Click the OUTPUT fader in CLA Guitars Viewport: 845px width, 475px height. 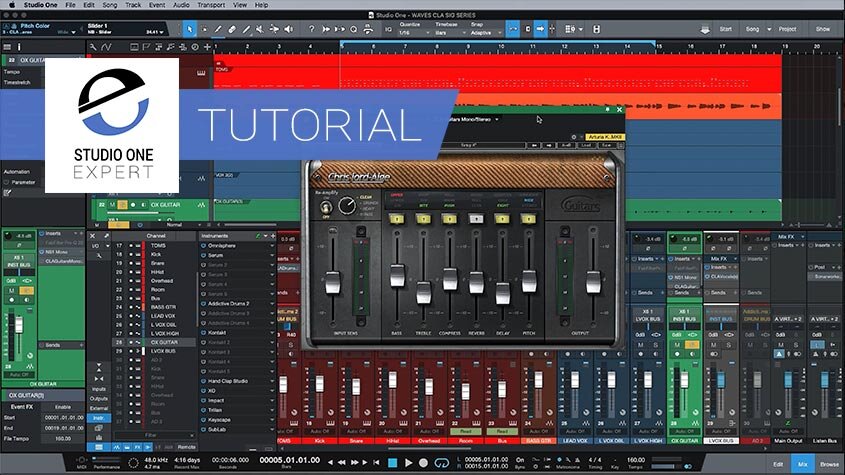pos(593,283)
